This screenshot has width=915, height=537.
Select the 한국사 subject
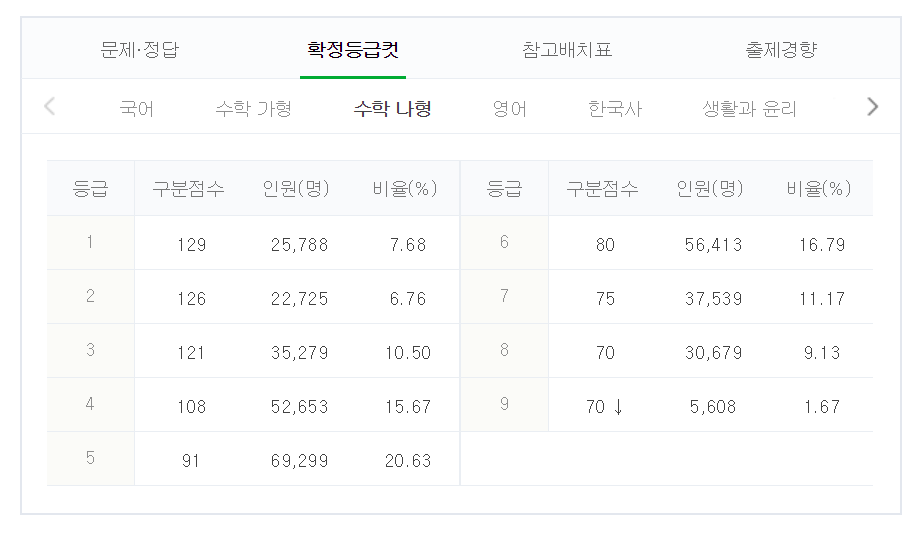(x=615, y=109)
